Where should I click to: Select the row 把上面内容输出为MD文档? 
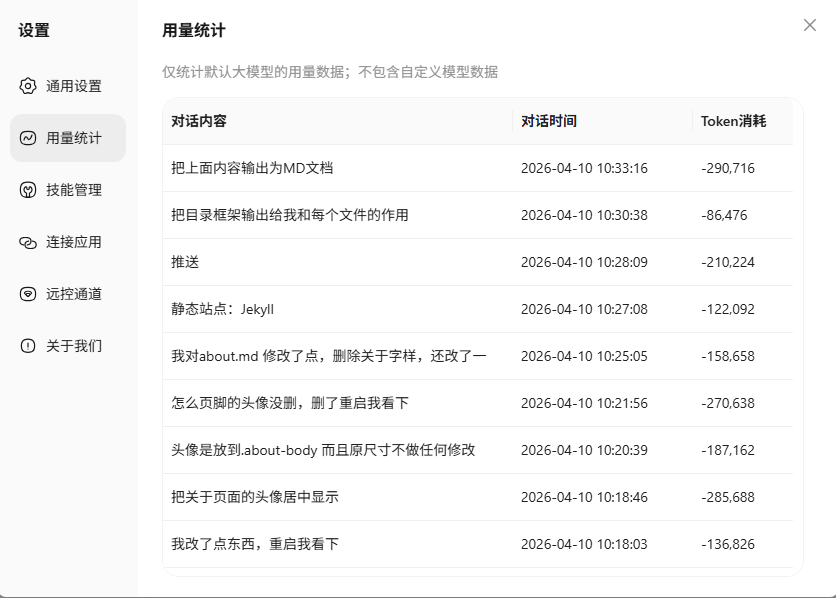click(x=252, y=168)
